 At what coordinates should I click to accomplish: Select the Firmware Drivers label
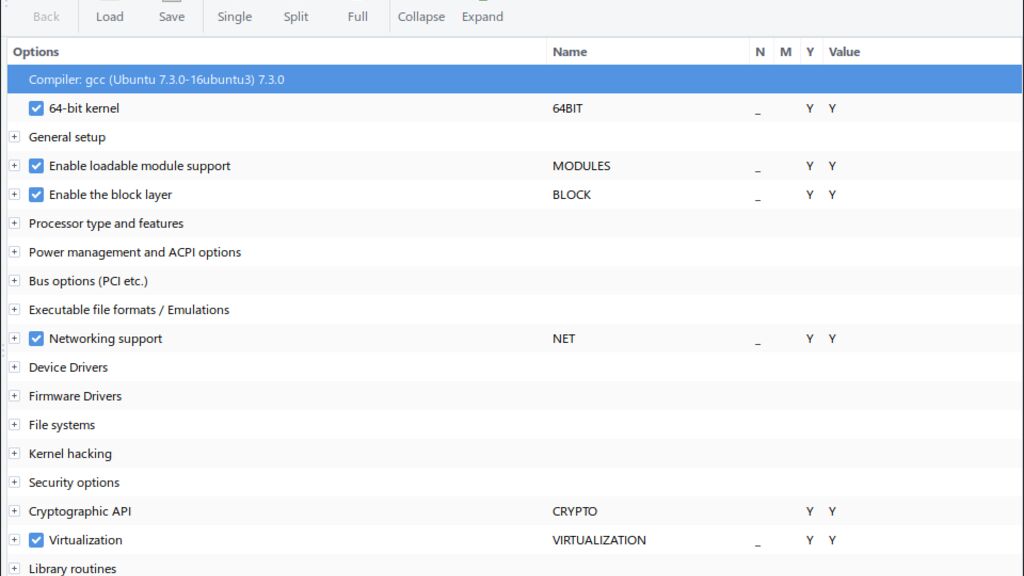[75, 396]
